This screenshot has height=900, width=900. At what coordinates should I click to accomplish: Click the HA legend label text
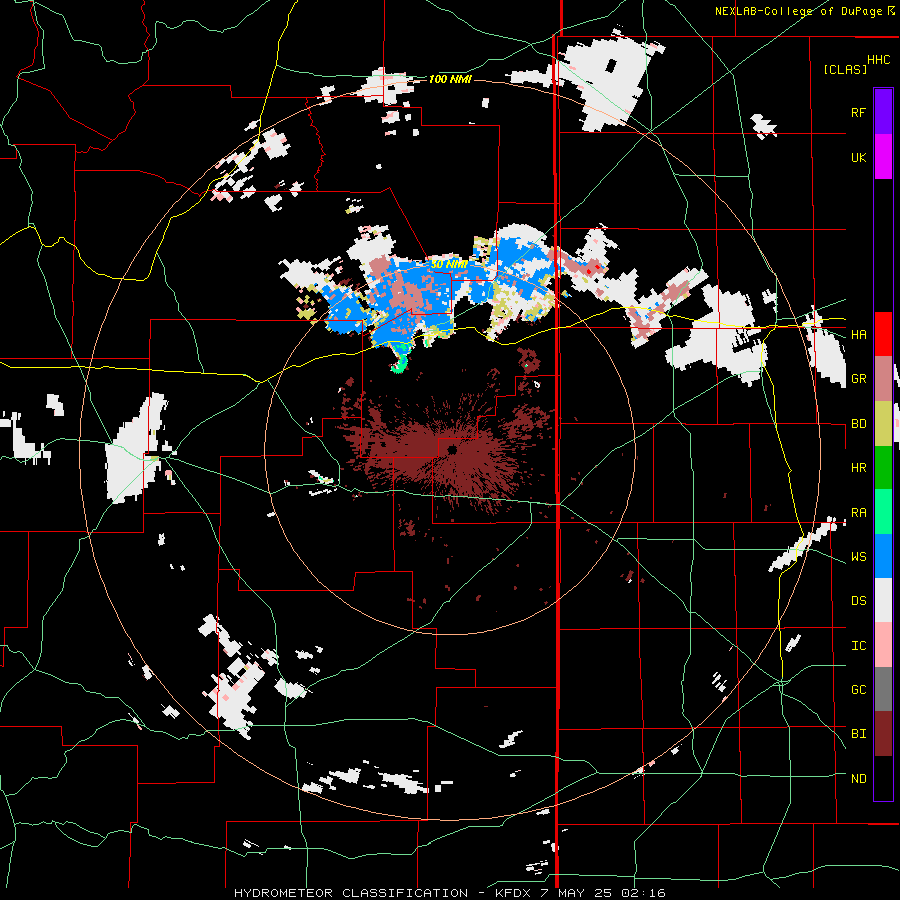(858, 335)
